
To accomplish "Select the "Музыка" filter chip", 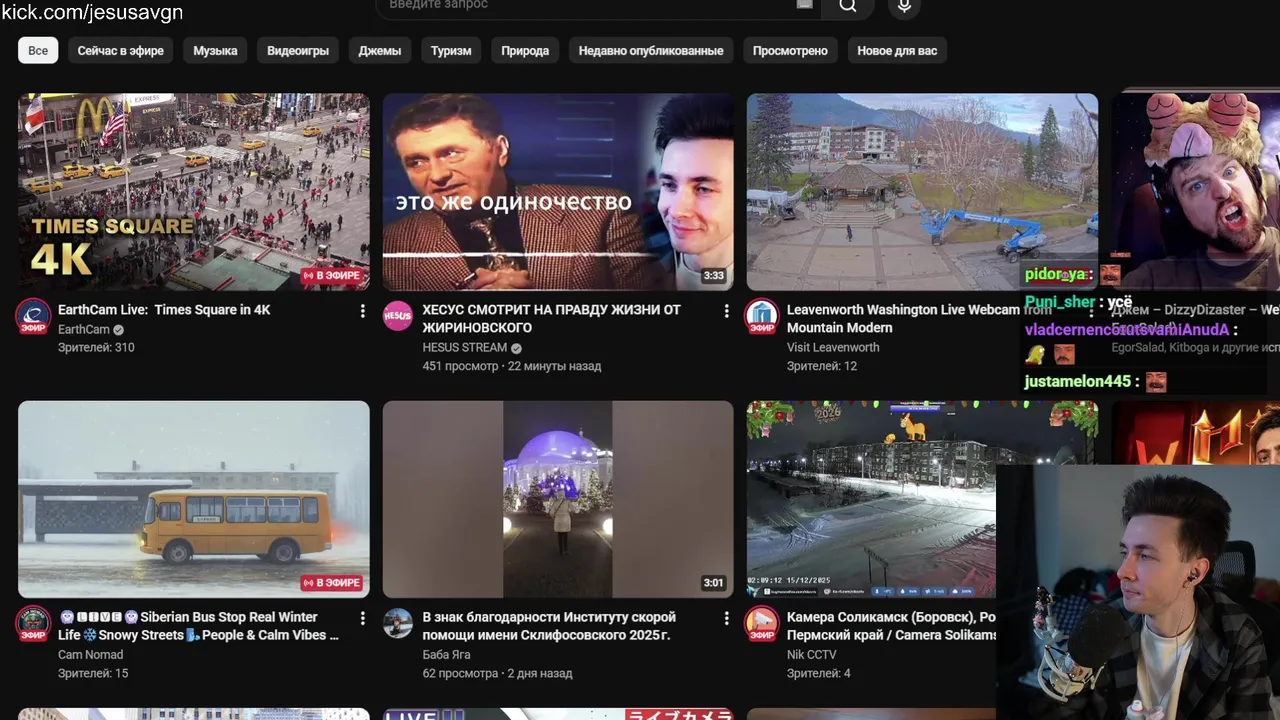I will point(215,50).
